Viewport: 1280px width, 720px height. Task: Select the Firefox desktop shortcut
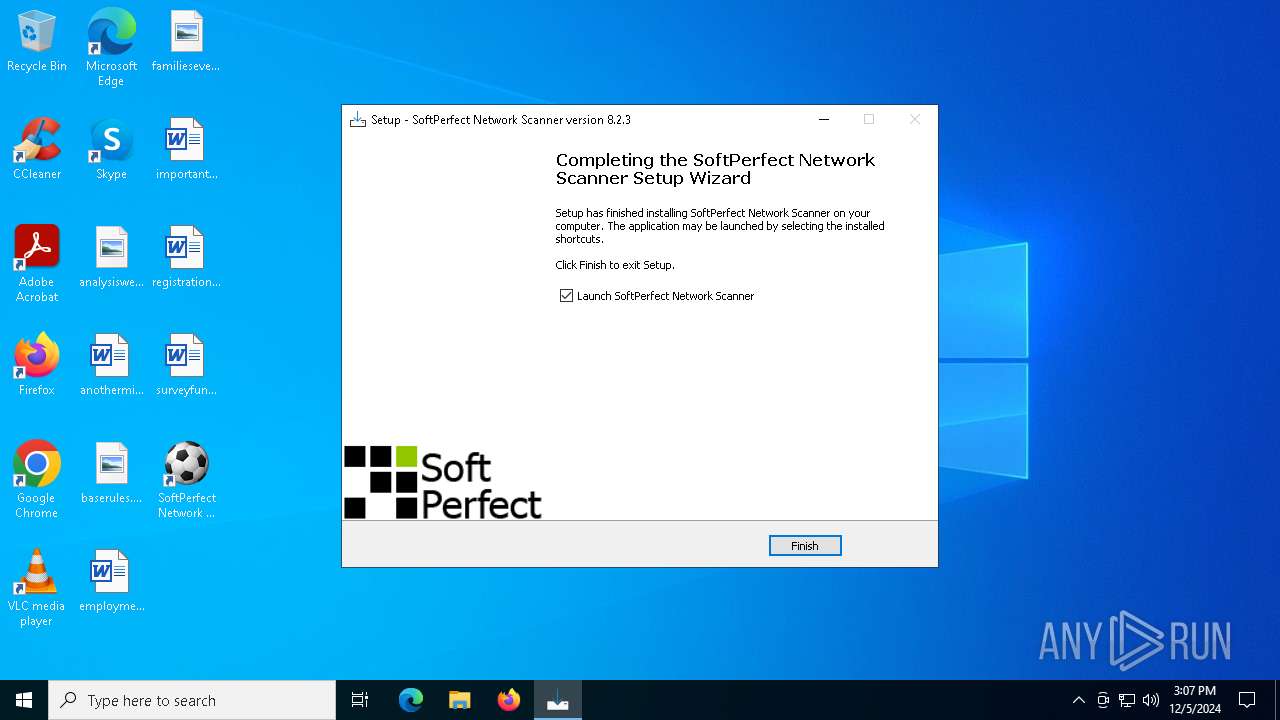(x=37, y=366)
